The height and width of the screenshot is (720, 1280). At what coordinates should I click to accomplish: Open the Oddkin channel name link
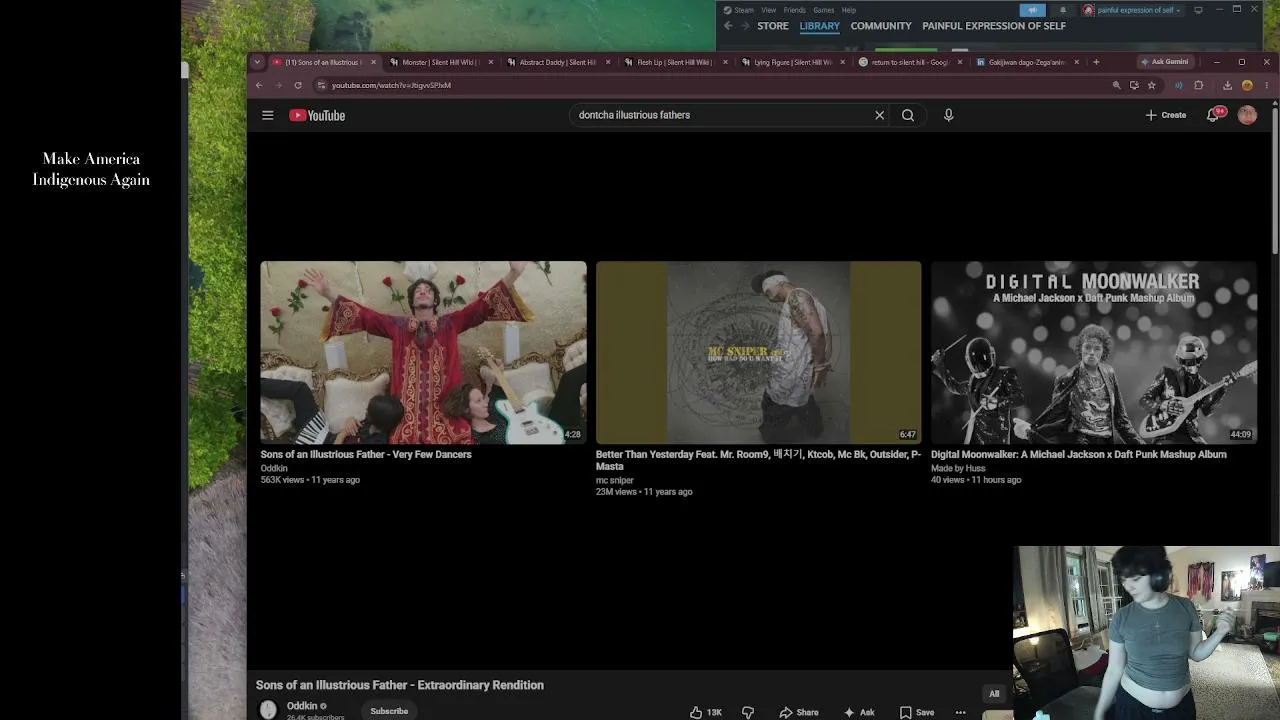point(302,706)
